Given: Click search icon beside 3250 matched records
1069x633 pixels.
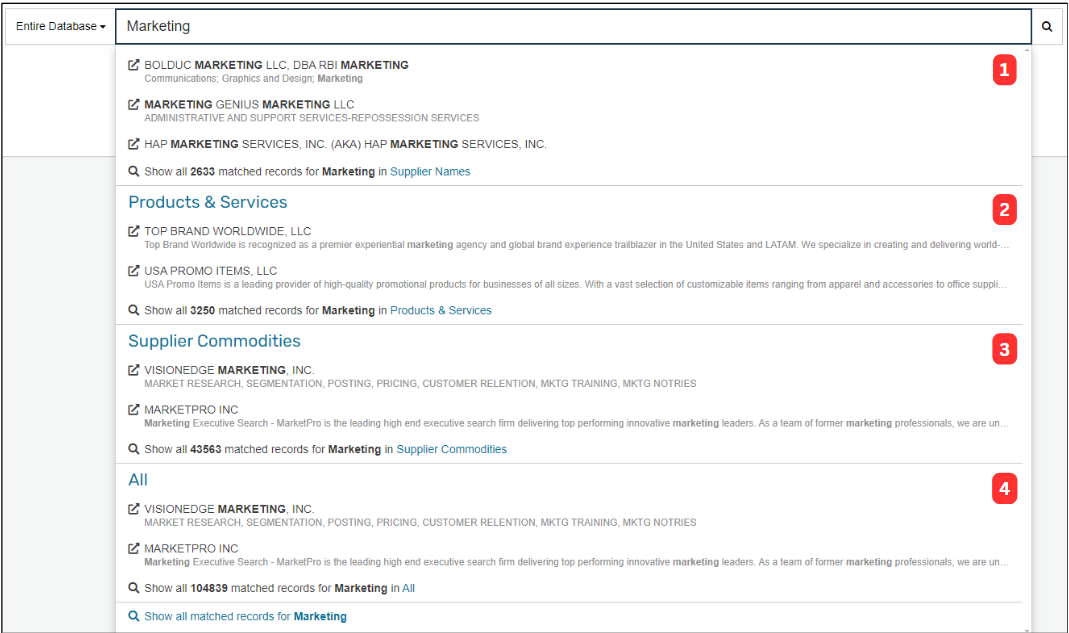Looking at the screenshot, I should 134,310.
